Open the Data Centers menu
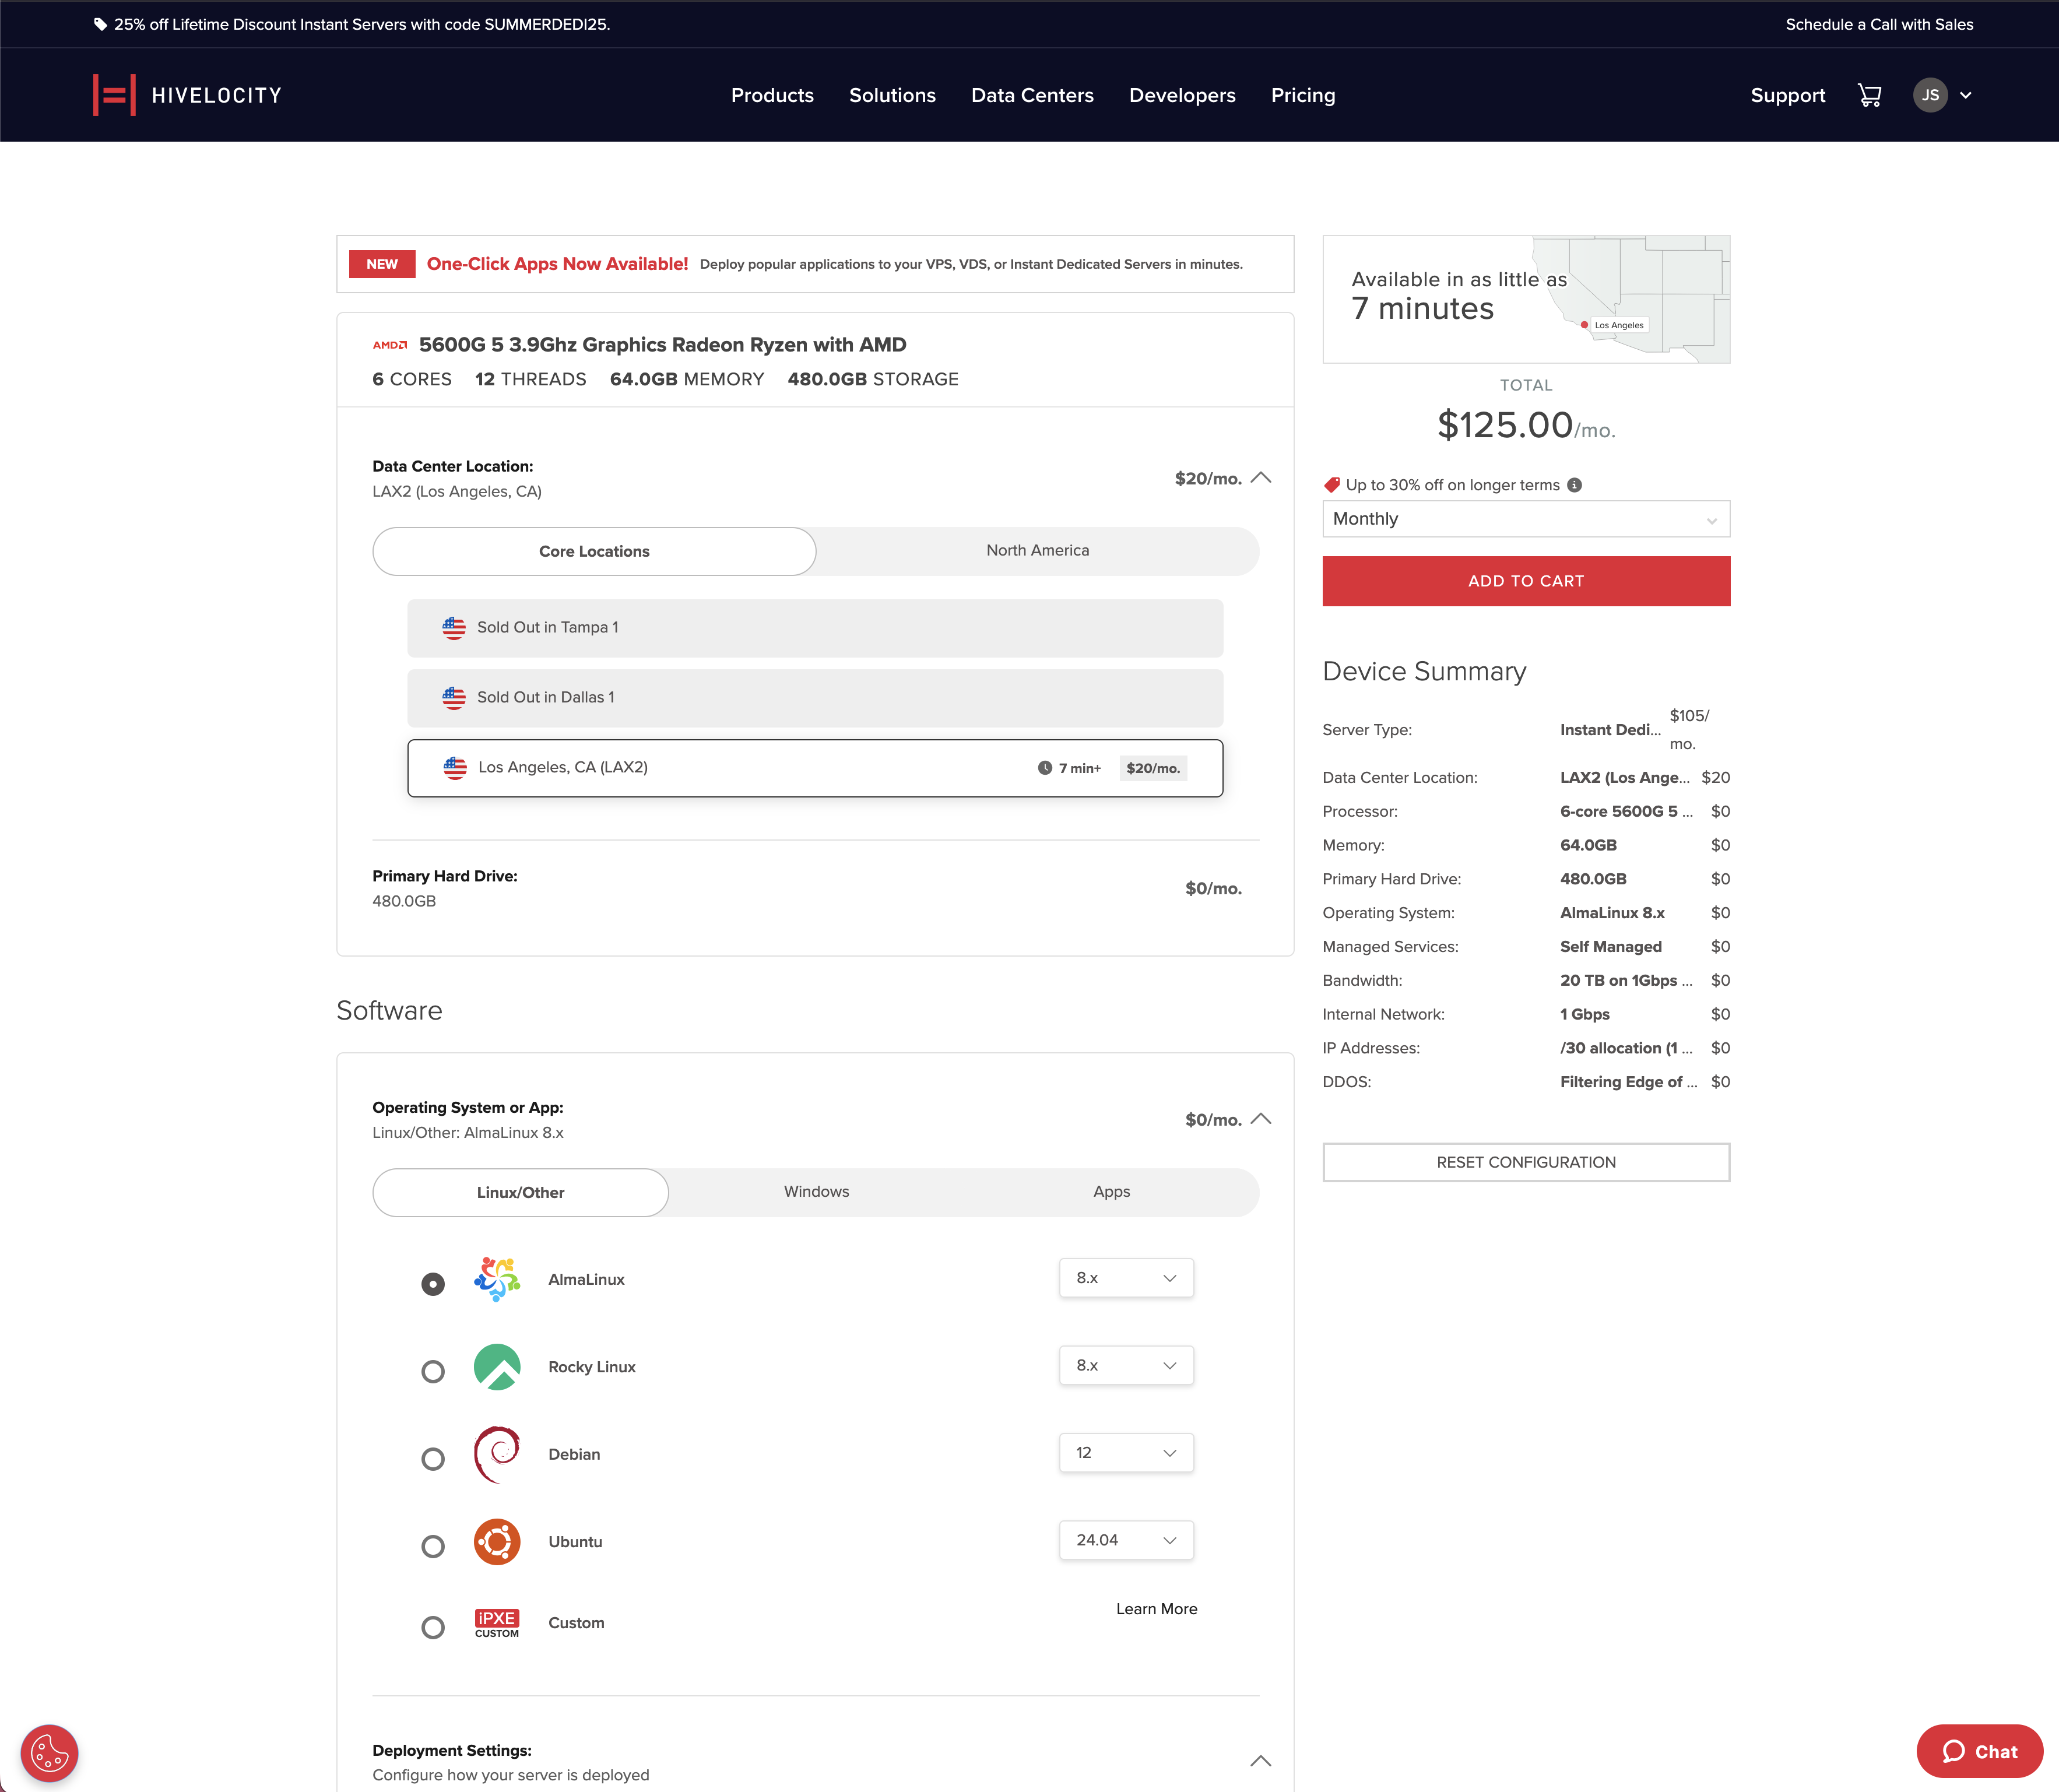 pyautogui.click(x=1032, y=95)
